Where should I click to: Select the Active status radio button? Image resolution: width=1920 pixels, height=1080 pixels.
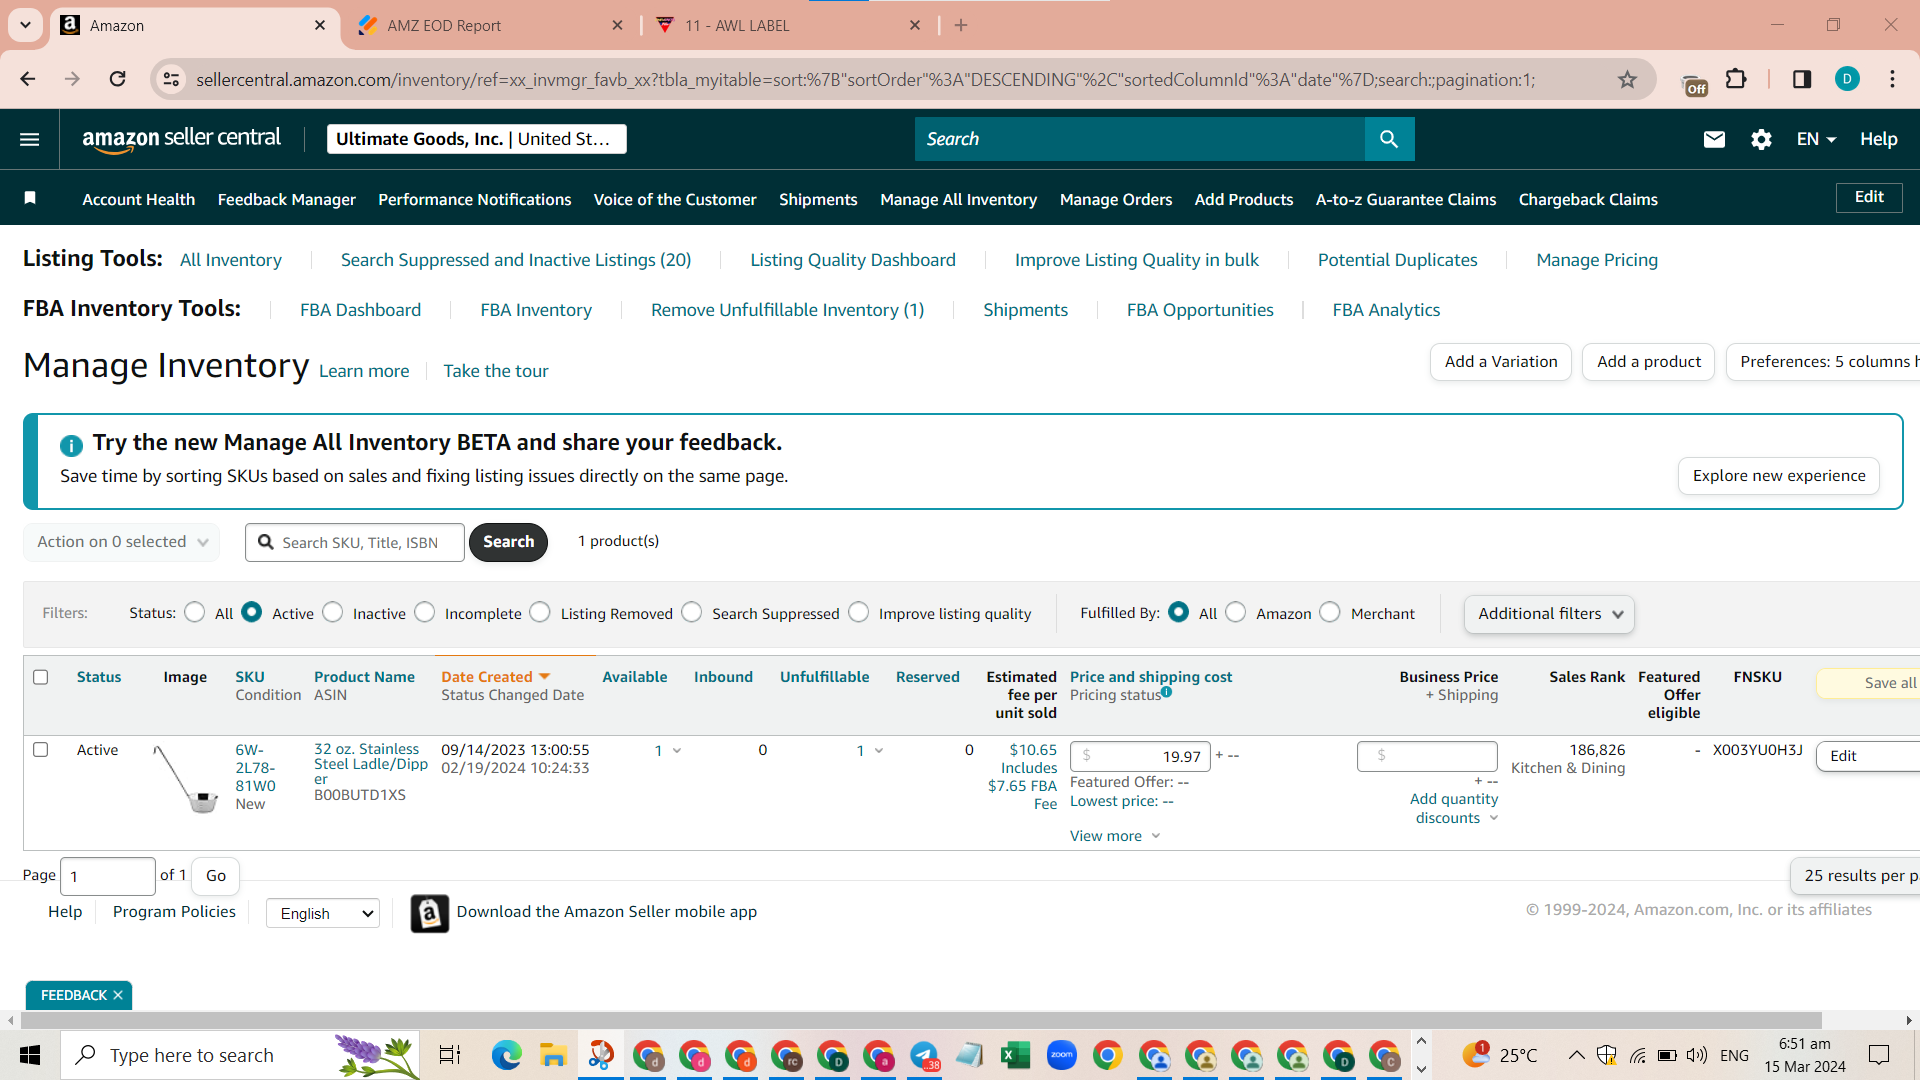(x=252, y=612)
